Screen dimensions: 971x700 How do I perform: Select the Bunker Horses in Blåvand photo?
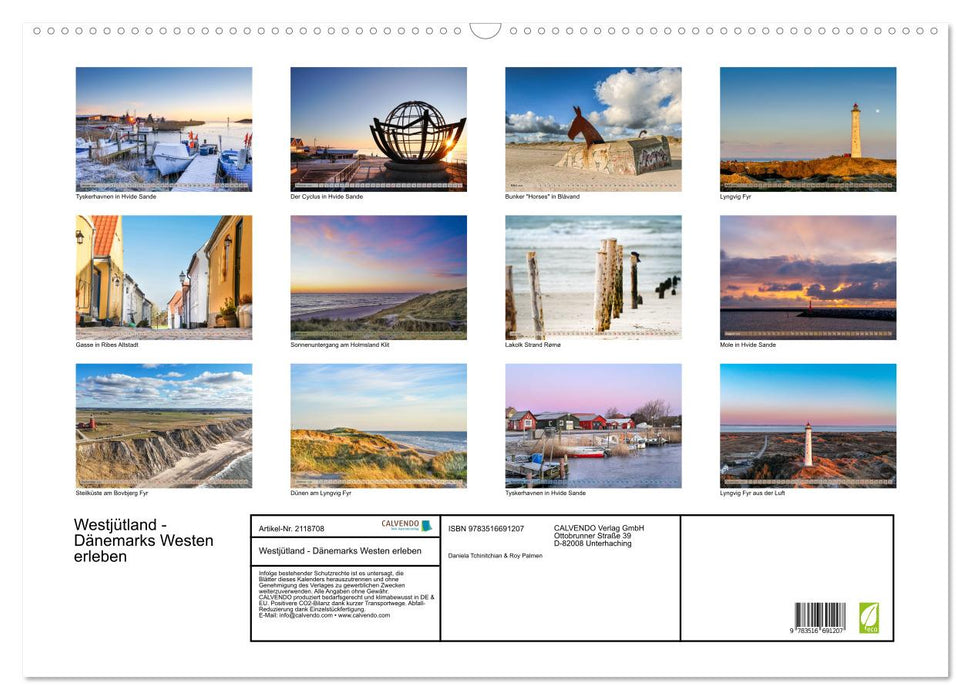[593, 128]
